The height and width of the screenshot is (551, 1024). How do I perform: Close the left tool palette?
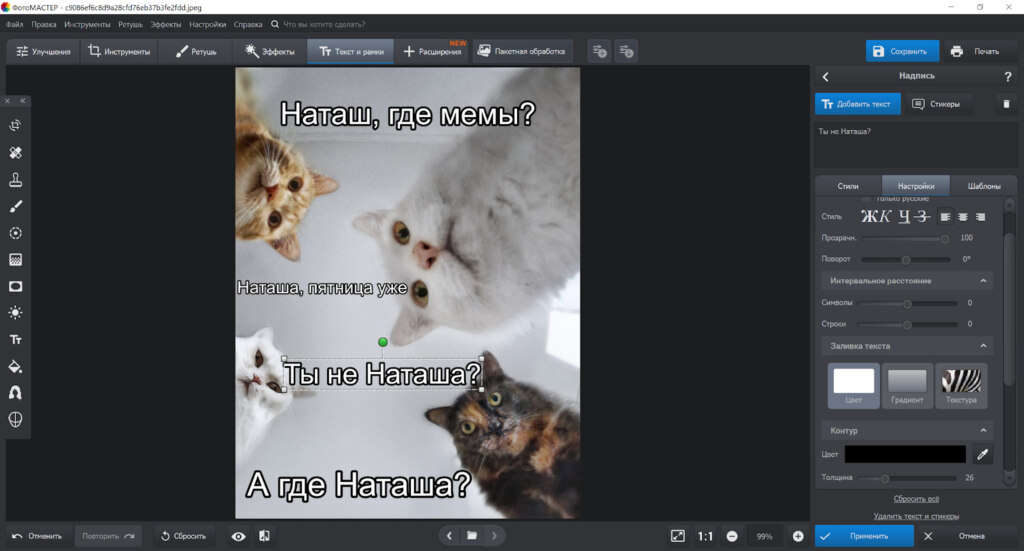(8, 101)
